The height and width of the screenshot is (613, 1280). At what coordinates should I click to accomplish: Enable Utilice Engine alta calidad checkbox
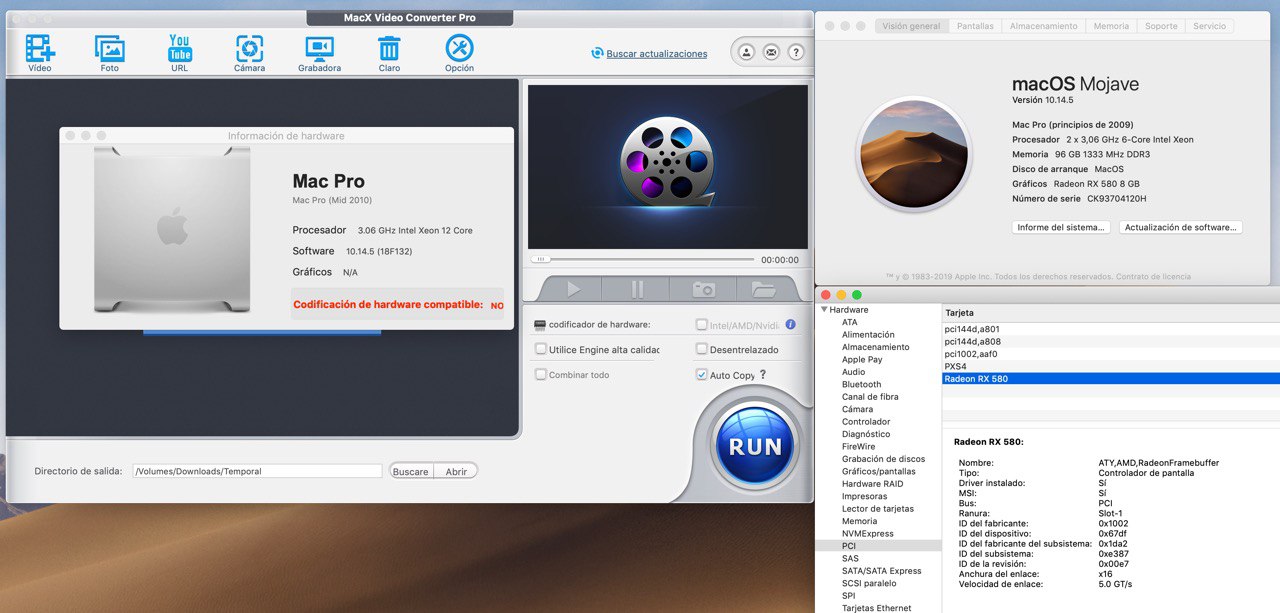pyautogui.click(x=541, y=349)
